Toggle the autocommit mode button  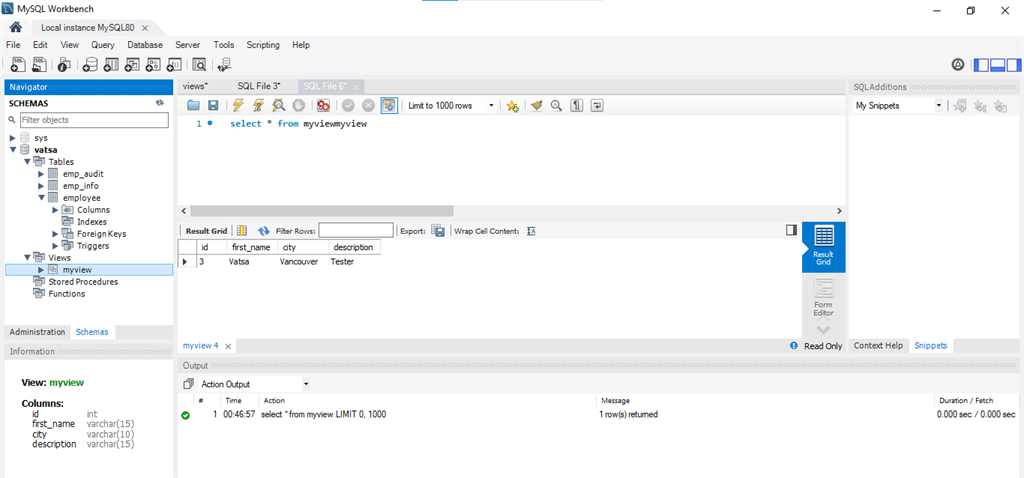click(389, 105)
